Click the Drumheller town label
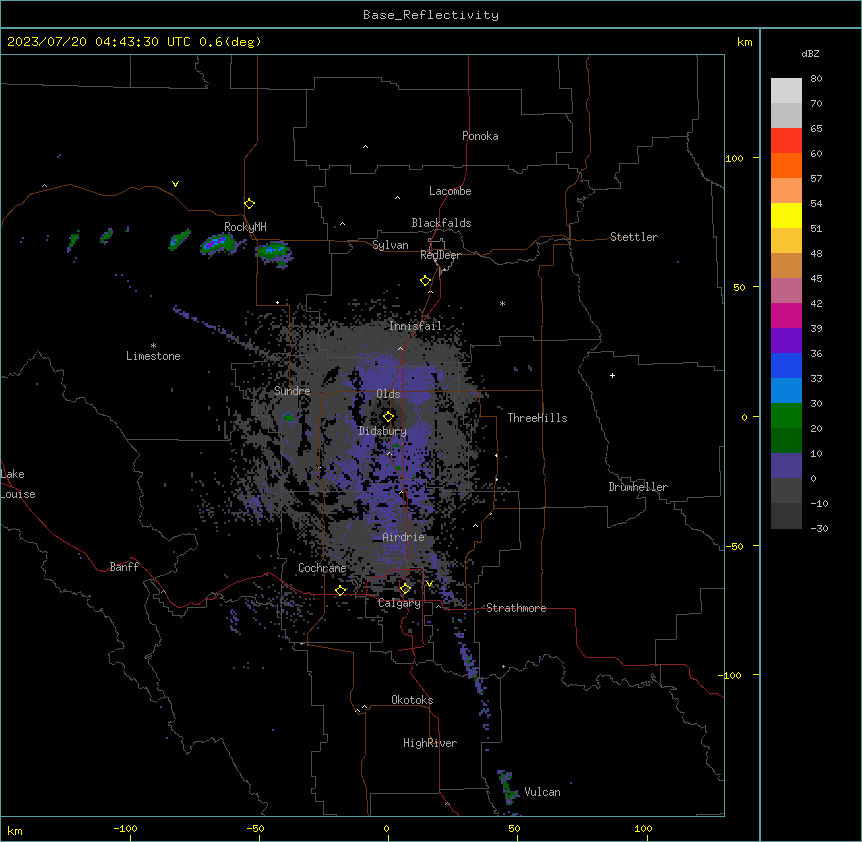Viewport: 862px width, 842px height. 638,487
